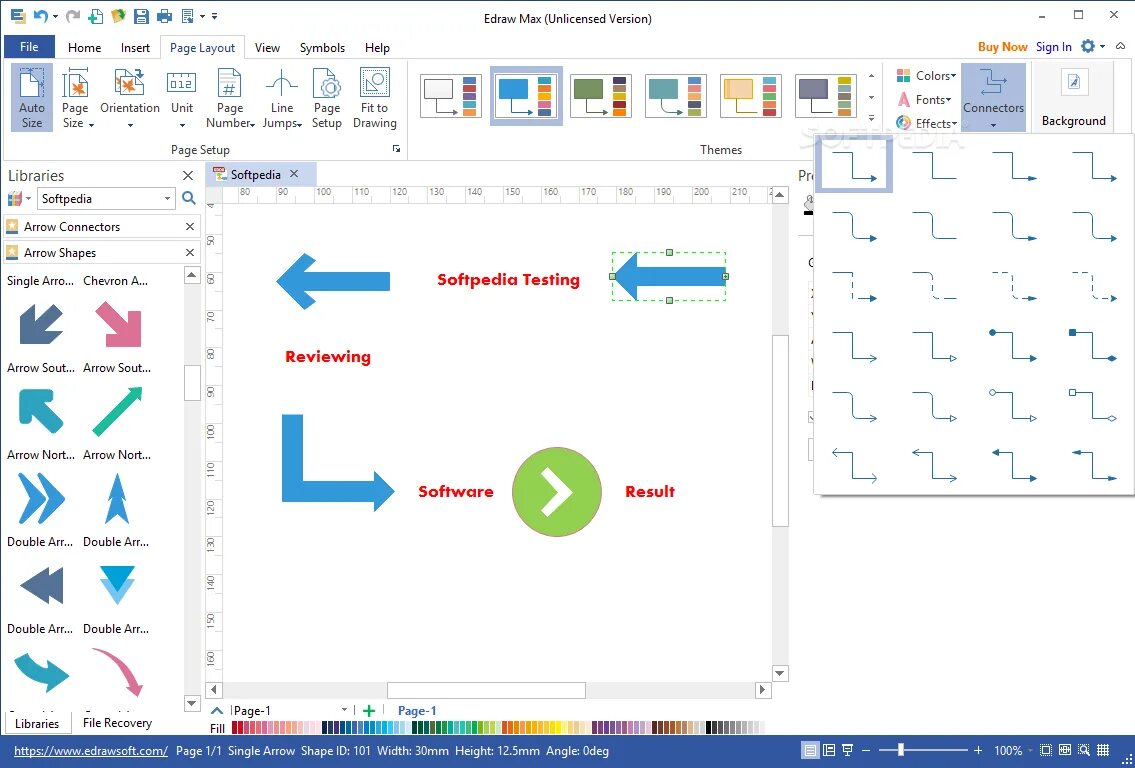Open the theme Effects dropdown
1135x768 pixels.
[x=927, y=123]
